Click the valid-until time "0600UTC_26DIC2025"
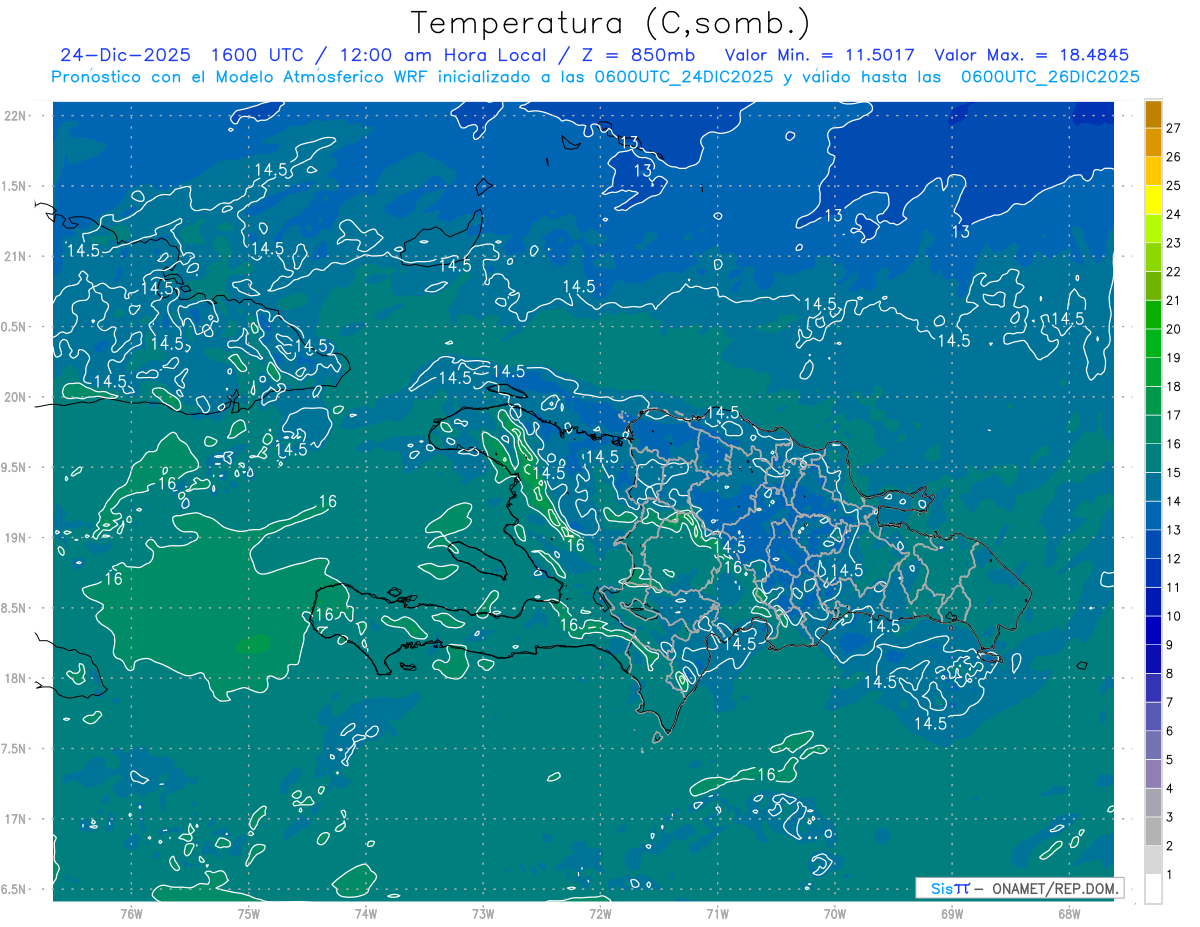 1050,77
